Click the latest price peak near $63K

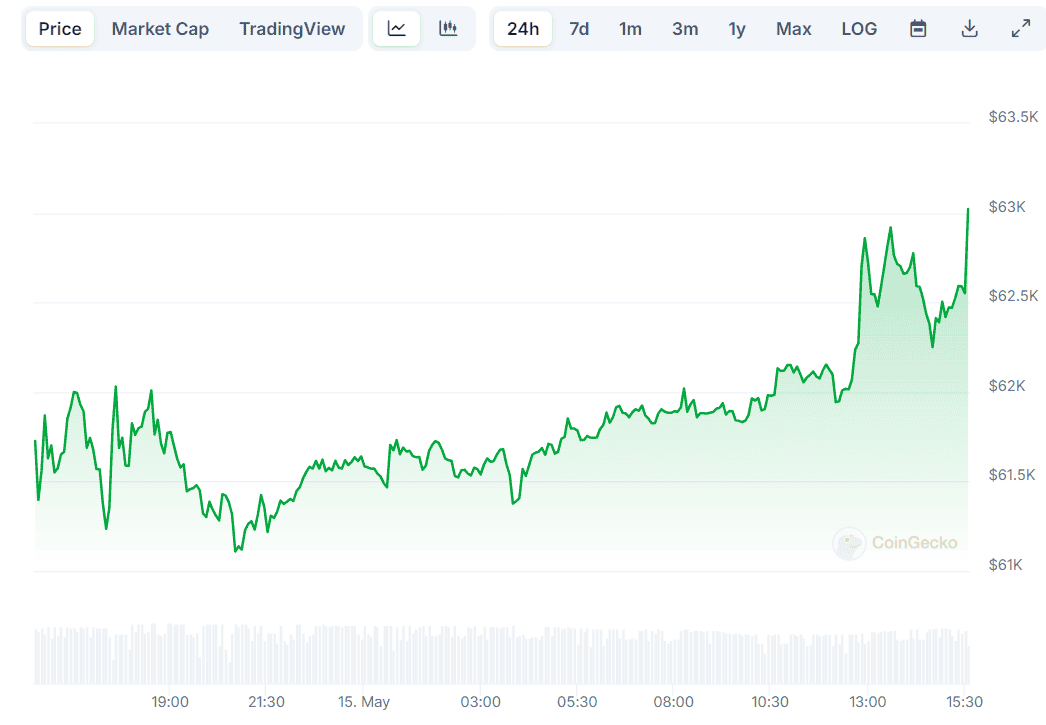pyautogui.click(x=968, y=209)
